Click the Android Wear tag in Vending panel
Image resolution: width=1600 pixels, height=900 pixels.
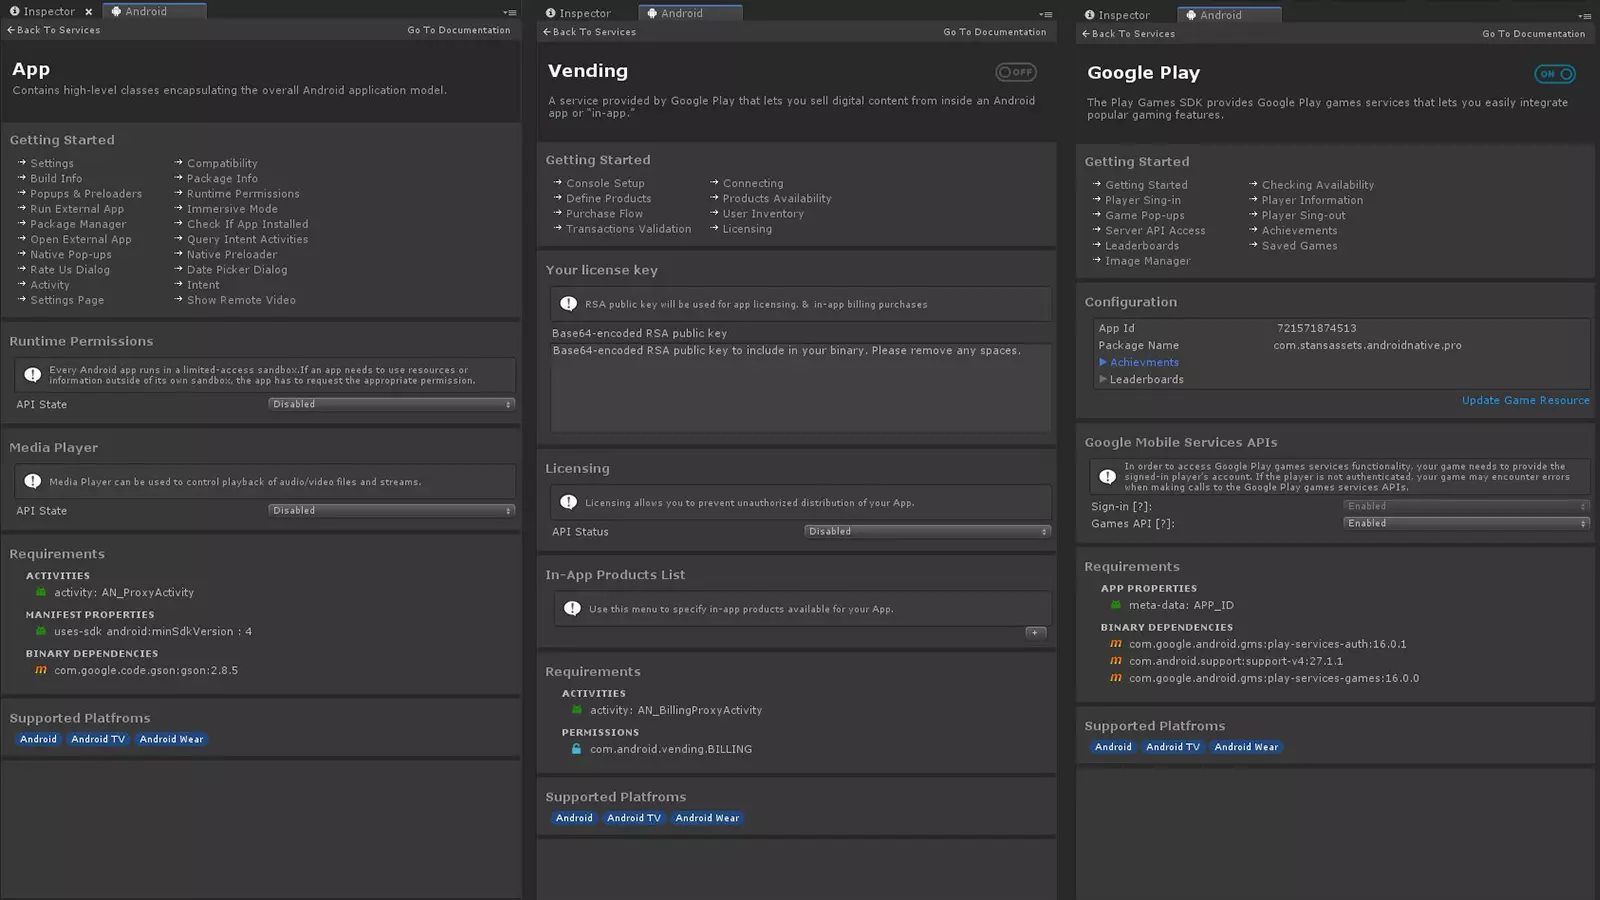[707, 818]
